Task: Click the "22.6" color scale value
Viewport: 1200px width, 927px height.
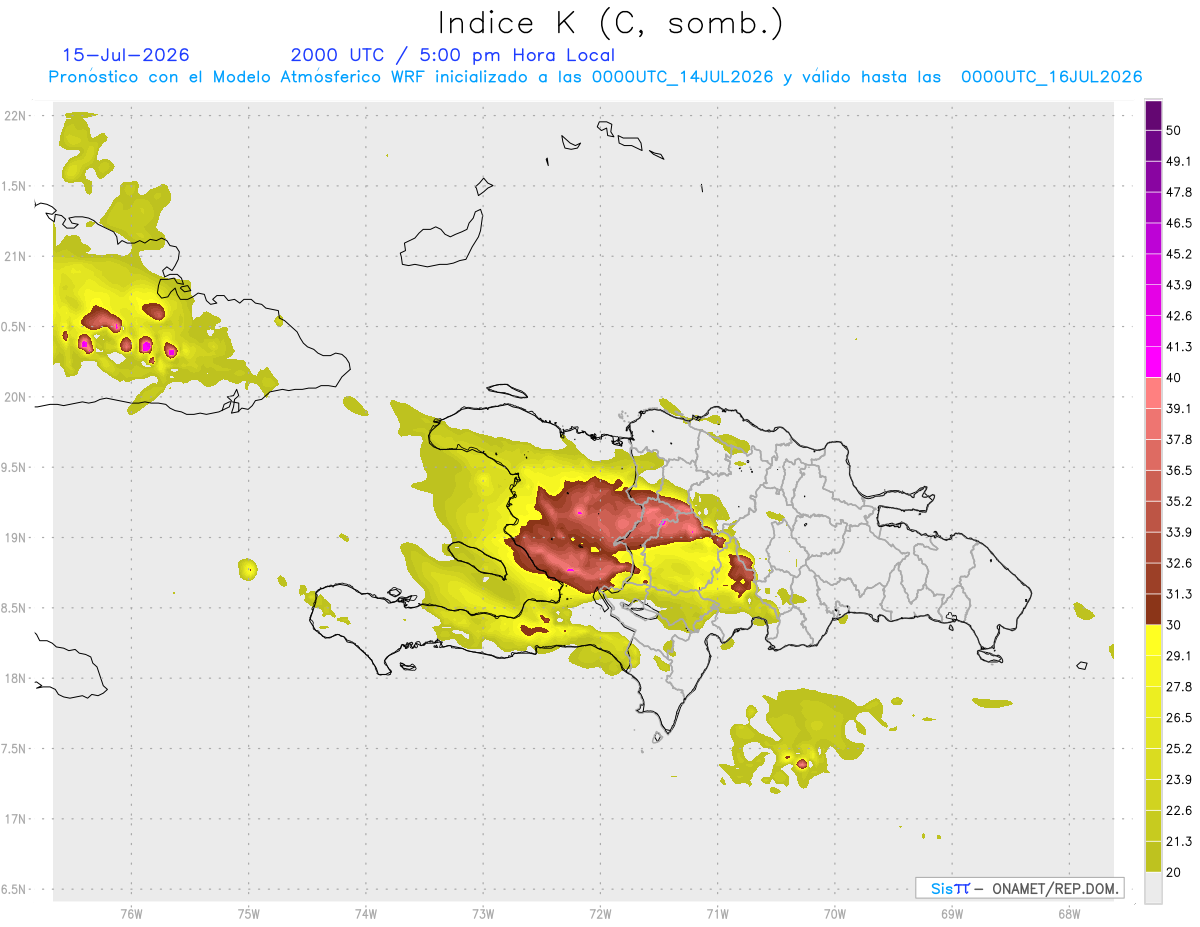Action: (1179, 811)
